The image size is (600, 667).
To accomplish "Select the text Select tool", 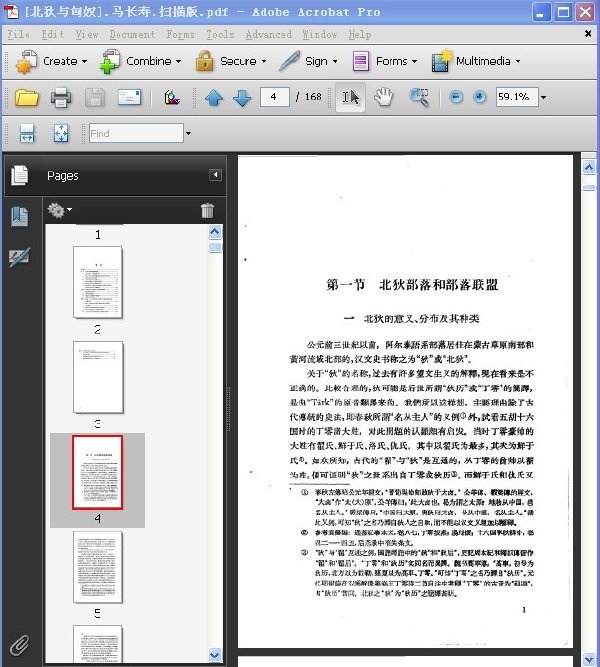I will pos(350,97).
